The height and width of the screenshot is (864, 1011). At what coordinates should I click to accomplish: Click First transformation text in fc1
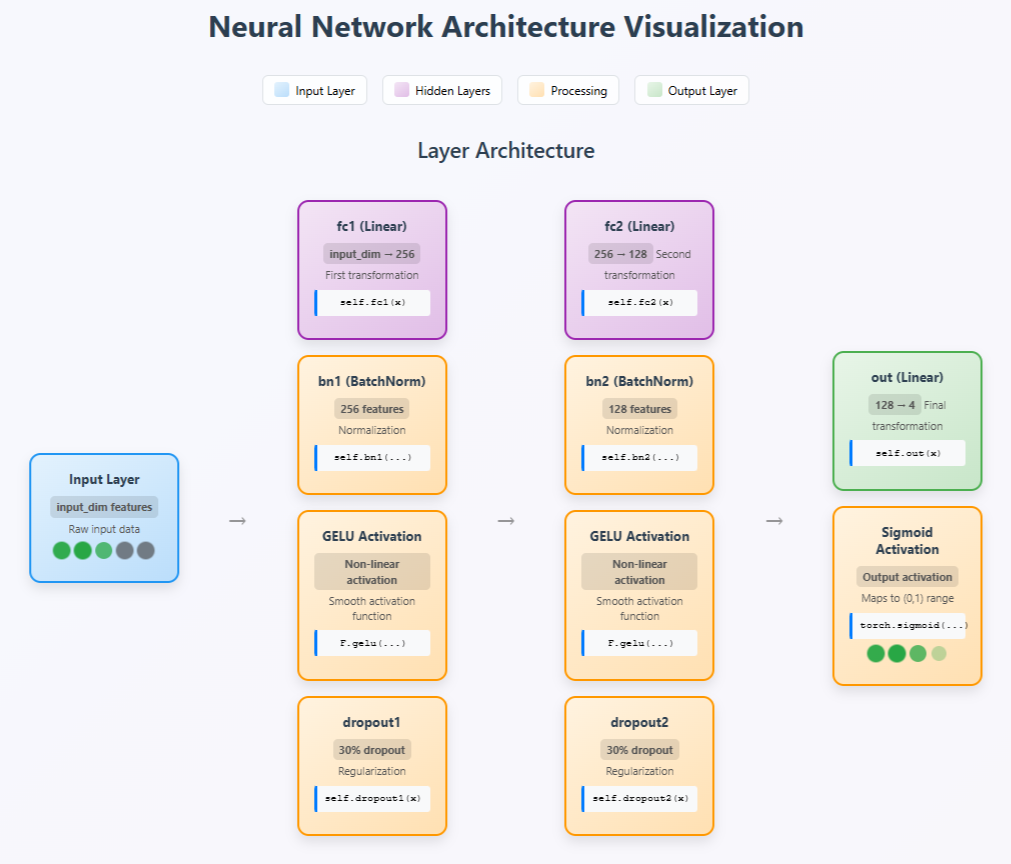(372, 275)
